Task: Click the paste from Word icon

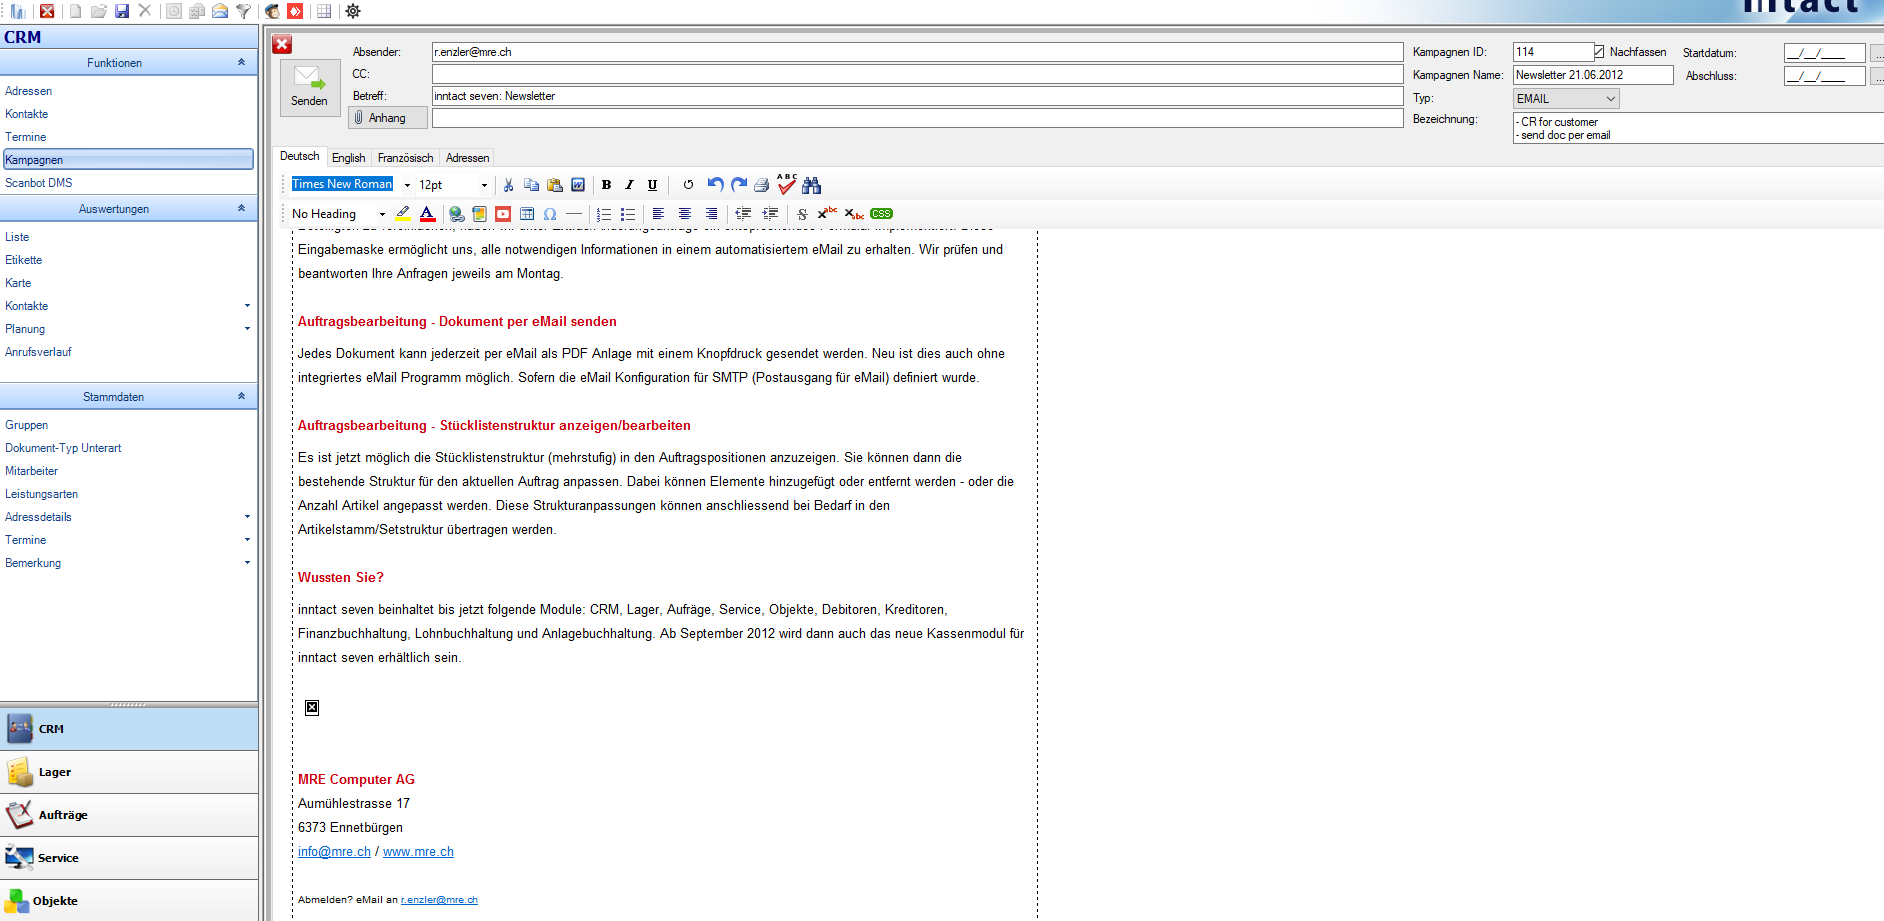Action: [578, 185]
